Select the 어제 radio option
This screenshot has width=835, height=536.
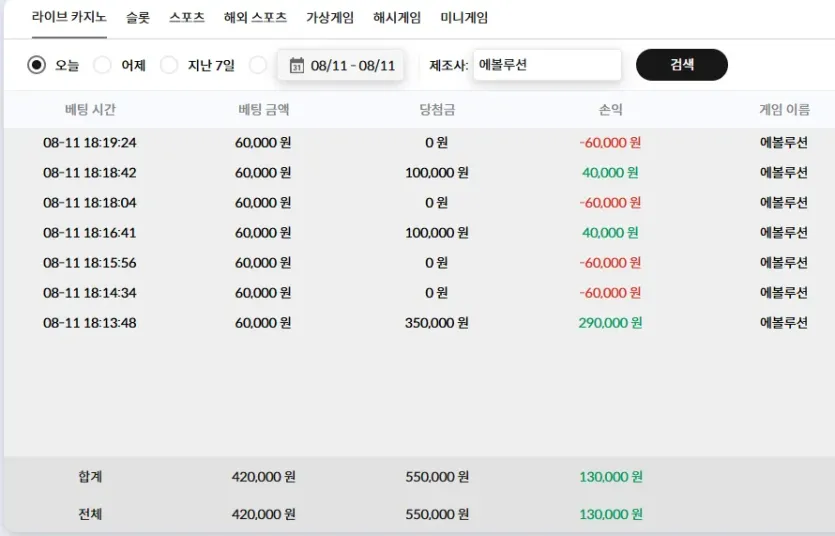[102, 65]
